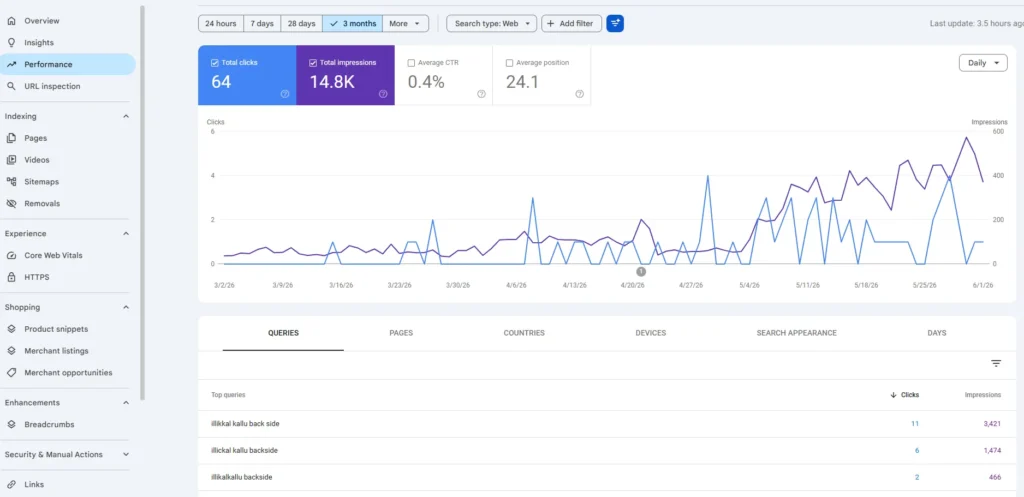
Task: Open help icon on Total impressions card
Action: point(383,94)
